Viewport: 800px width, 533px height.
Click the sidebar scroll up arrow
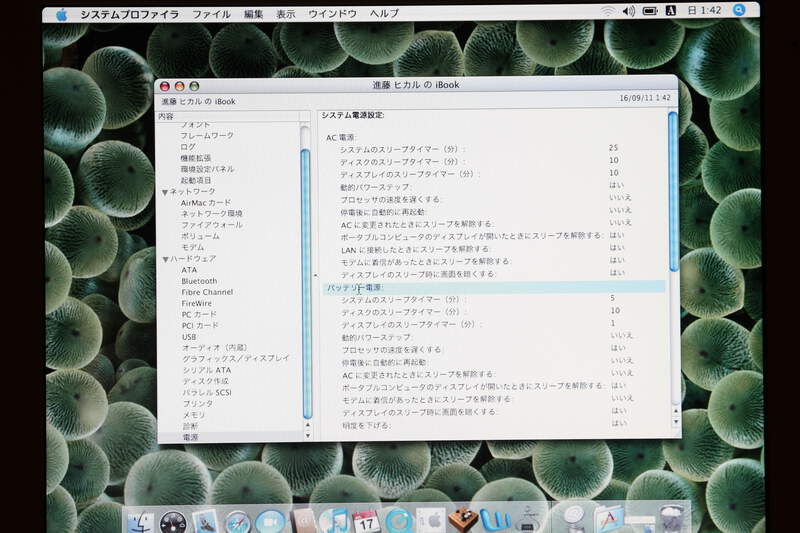coord(308,425)
